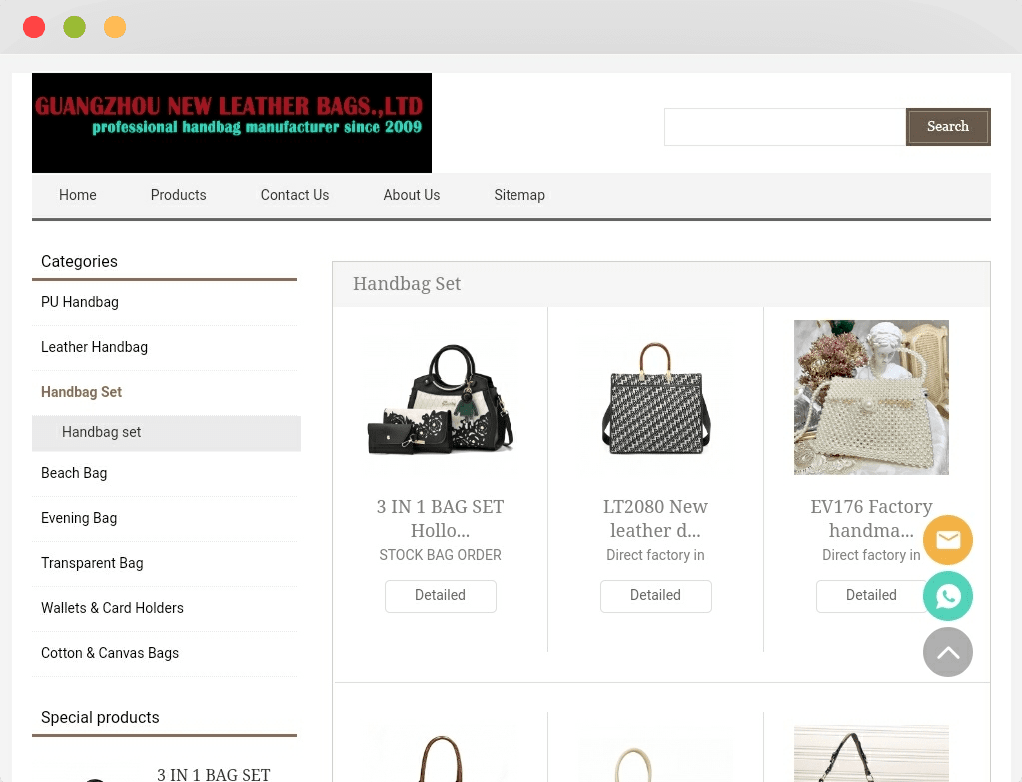Open the Handbag Set parent category
The image size is (1022, 782).
pos(81,392)
